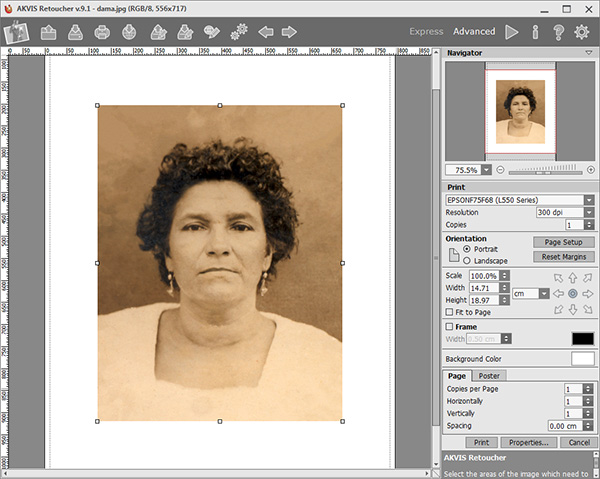Align image to bottom-left arrow

(x=558, y=309)
